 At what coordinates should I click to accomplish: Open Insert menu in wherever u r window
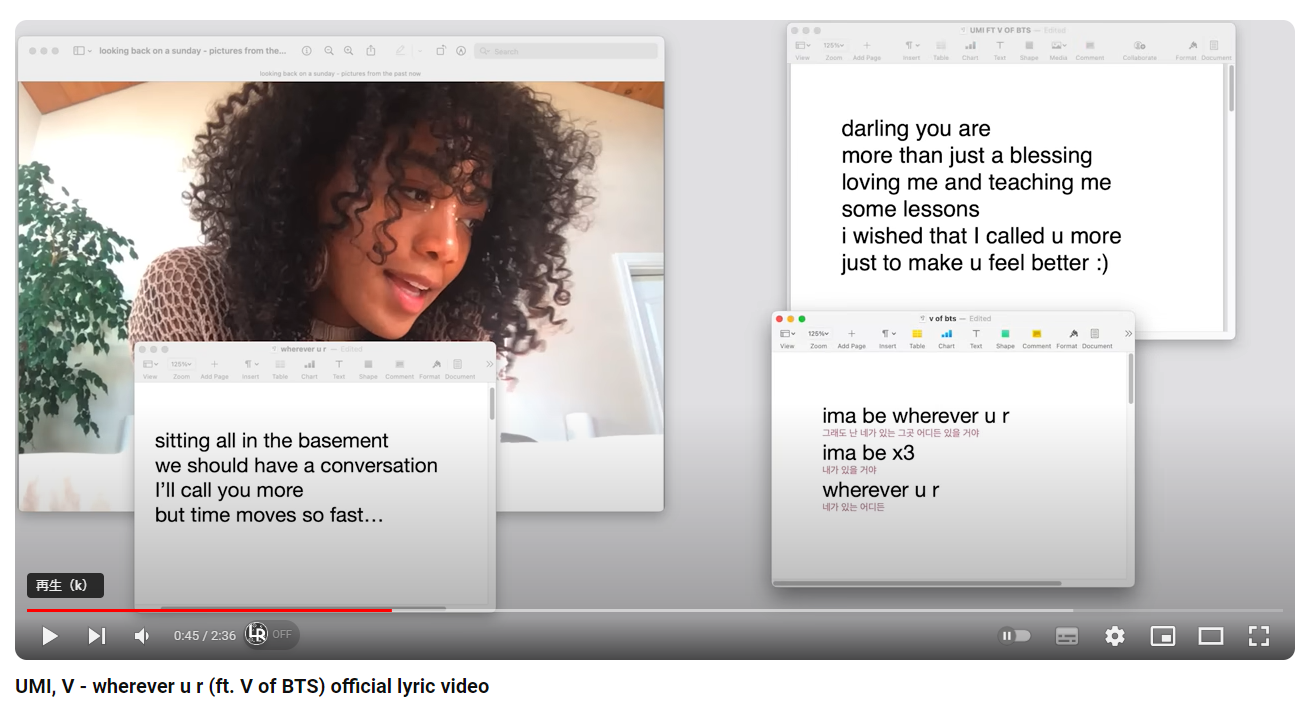coord(250,369)
